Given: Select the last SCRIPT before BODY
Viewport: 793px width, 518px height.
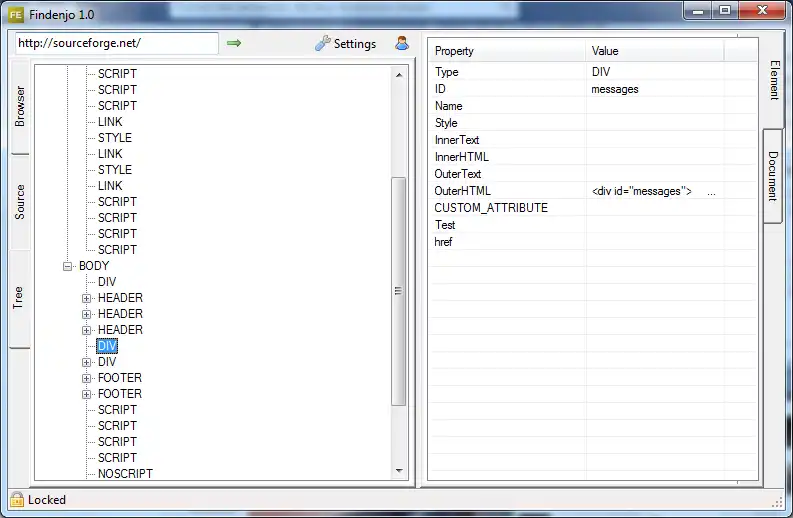Looking at the screenshot, I should pyautogui.click(x=117, y=250).
